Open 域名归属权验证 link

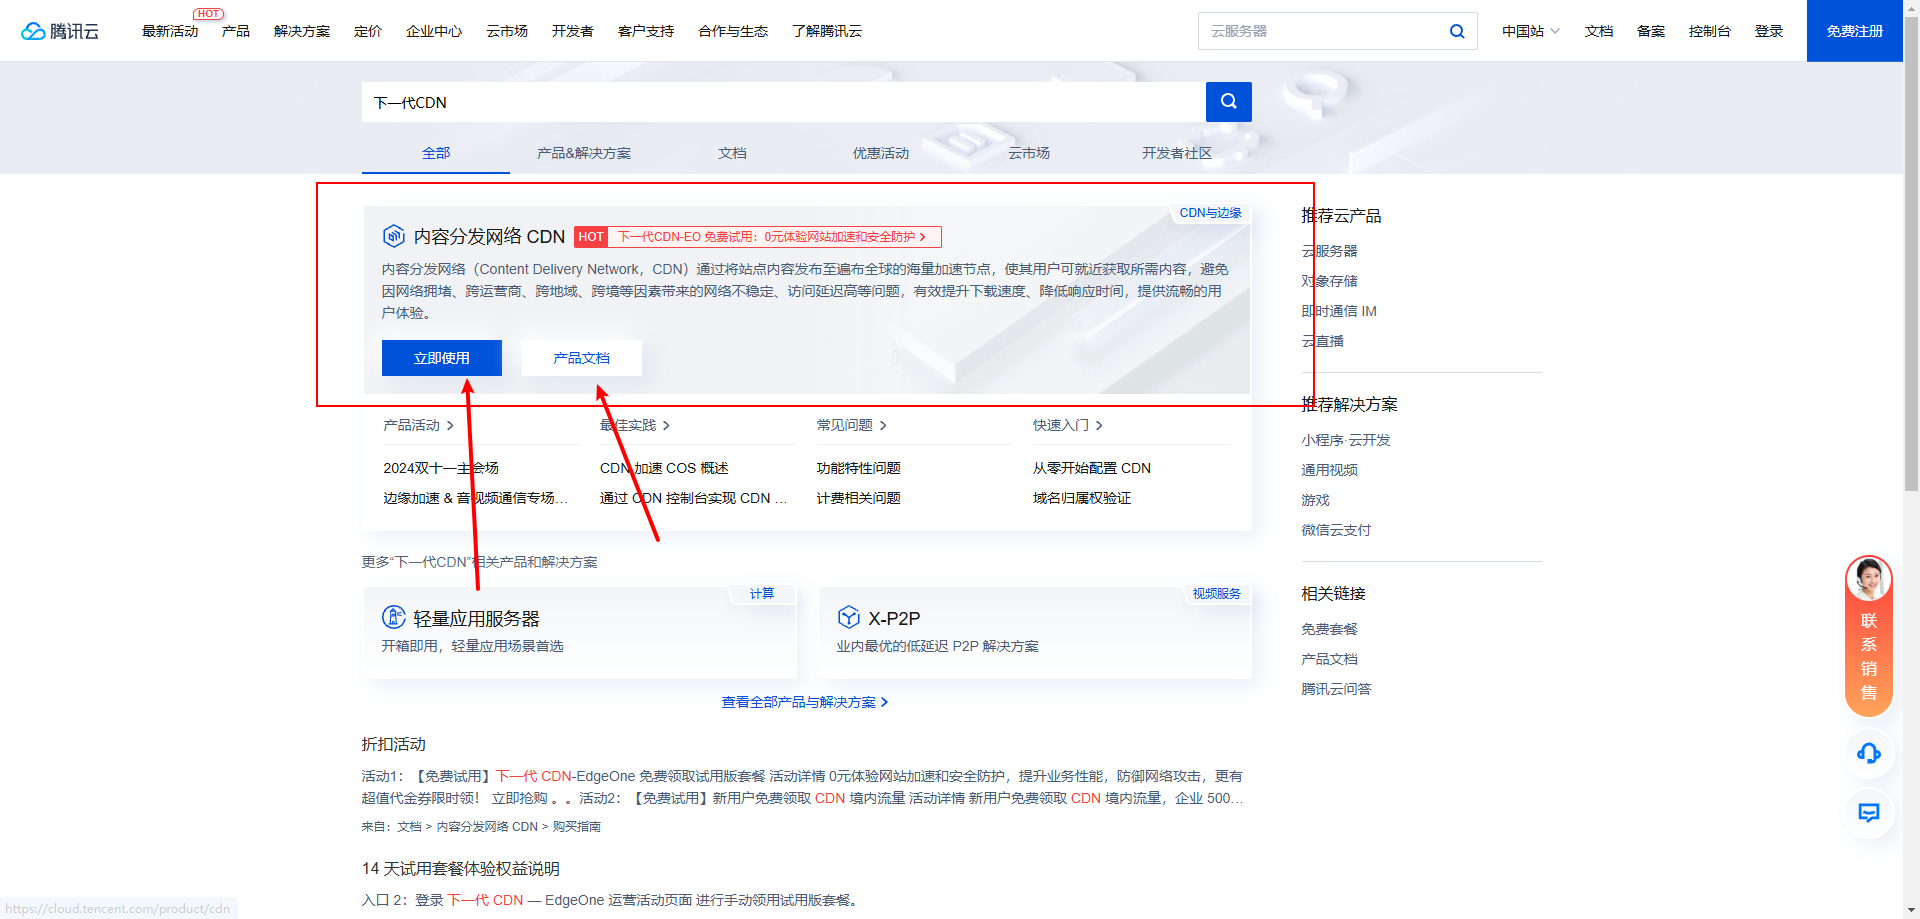click(x=1082, y=498)
